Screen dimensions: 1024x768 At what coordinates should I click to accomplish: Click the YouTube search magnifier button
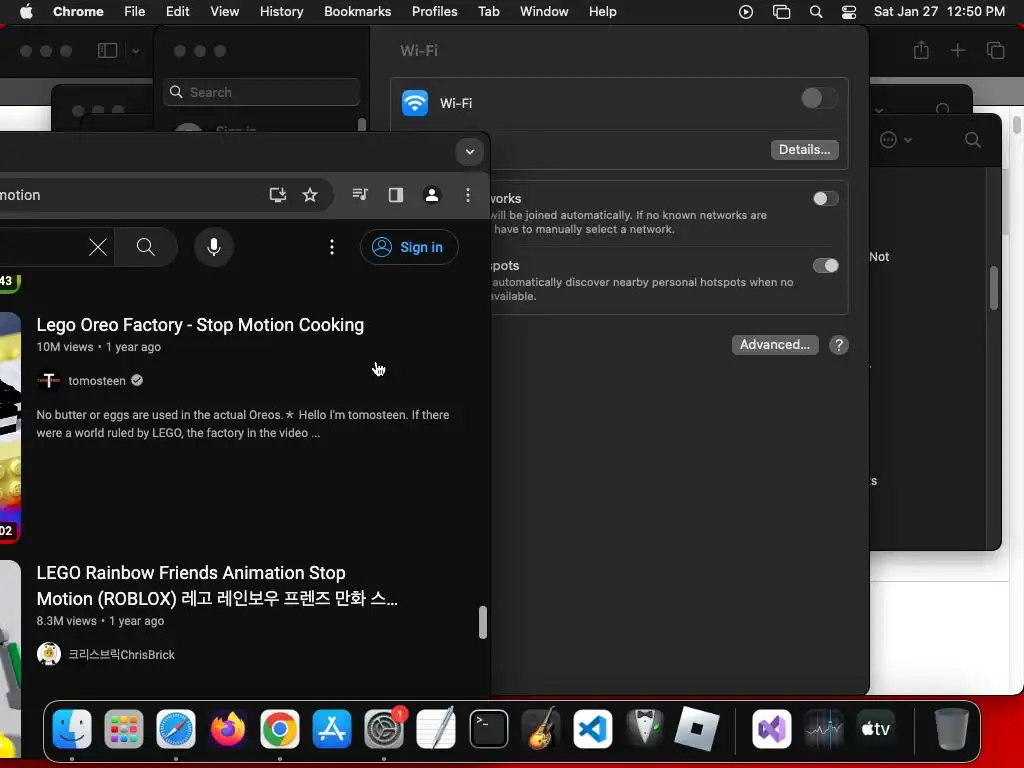coord(146,247)
